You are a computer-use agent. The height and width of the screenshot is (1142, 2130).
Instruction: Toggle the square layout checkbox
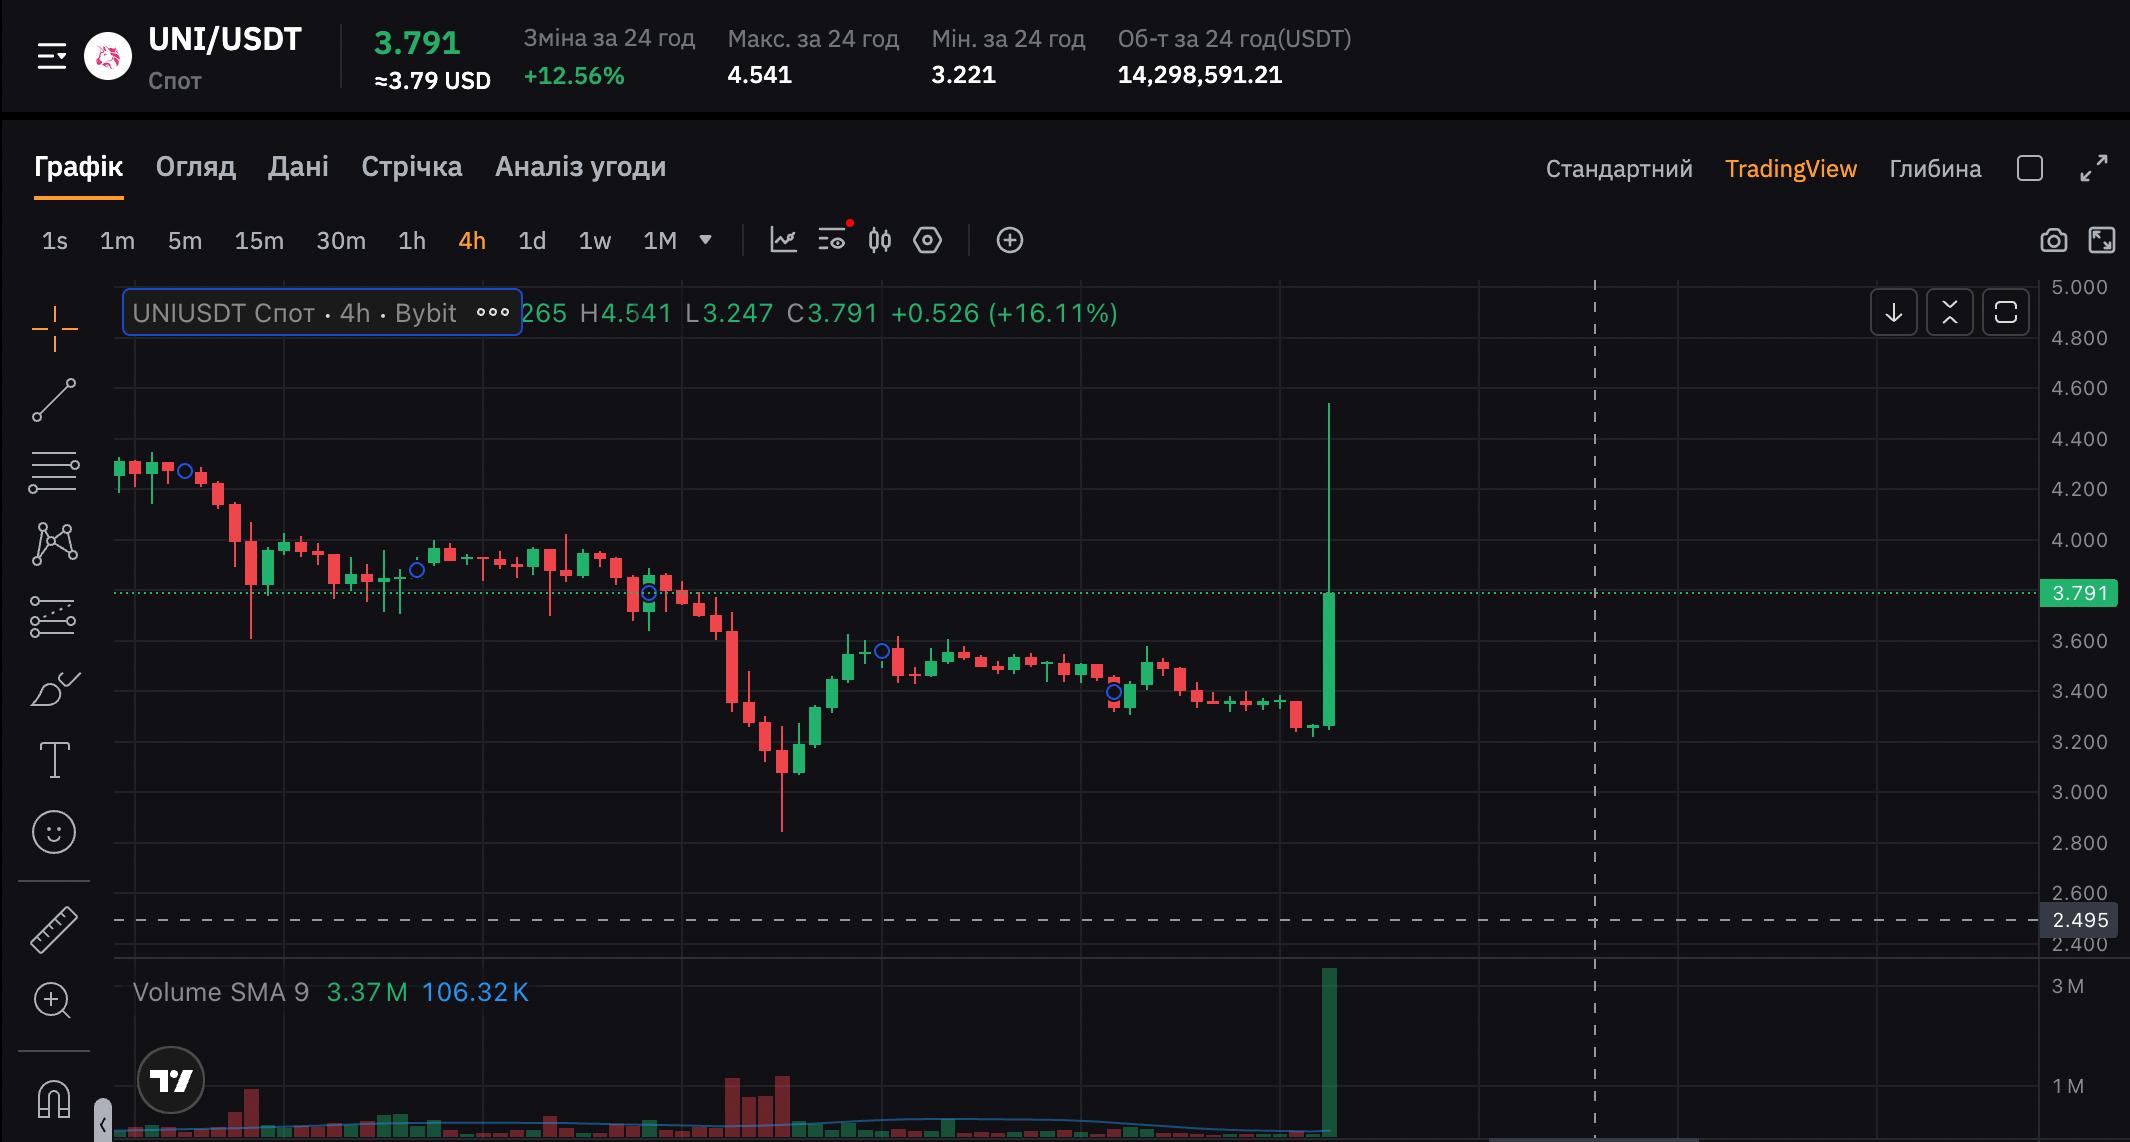(2030, 168)
